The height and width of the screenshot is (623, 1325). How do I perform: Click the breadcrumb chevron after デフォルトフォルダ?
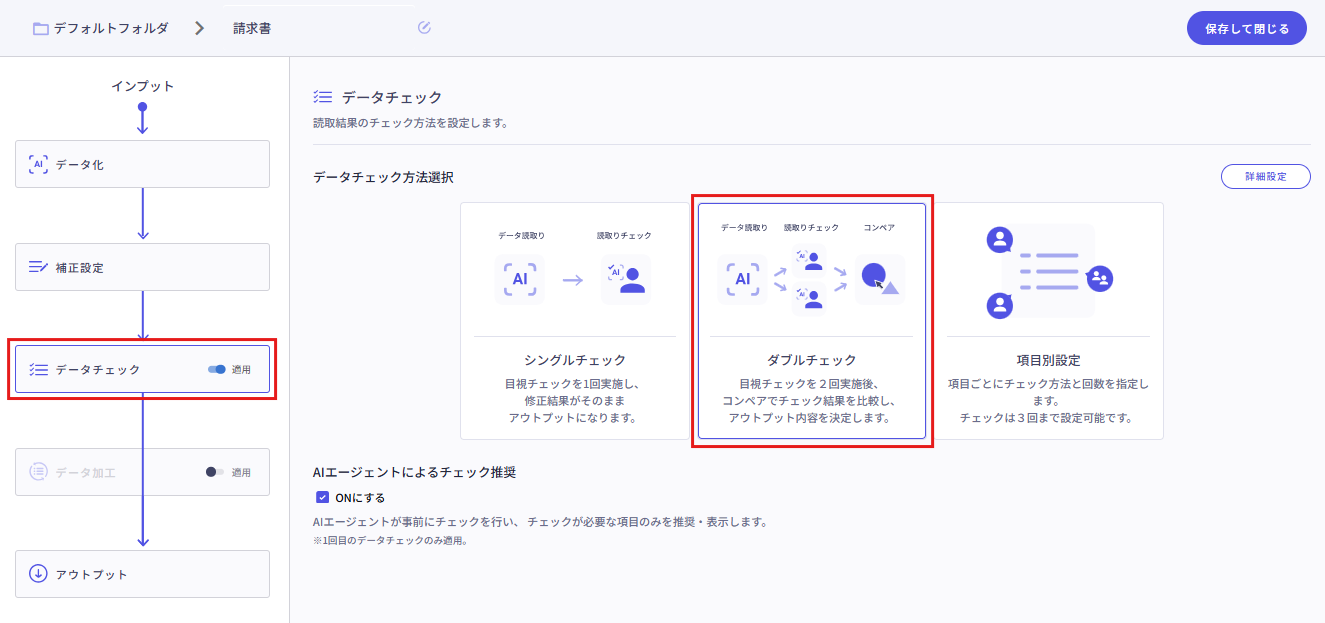coord(200,28)
